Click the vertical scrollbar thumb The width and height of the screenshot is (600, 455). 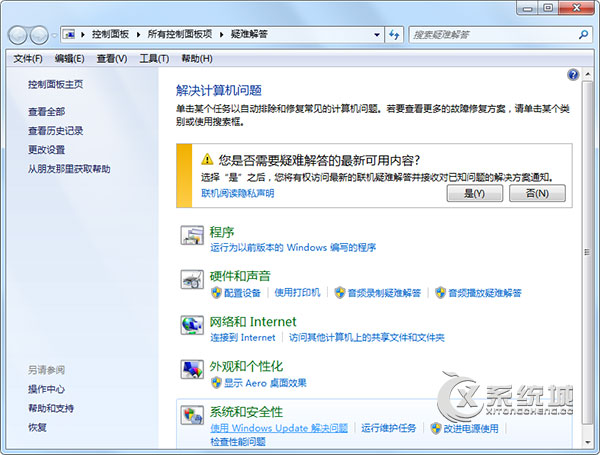click(587, 252)
